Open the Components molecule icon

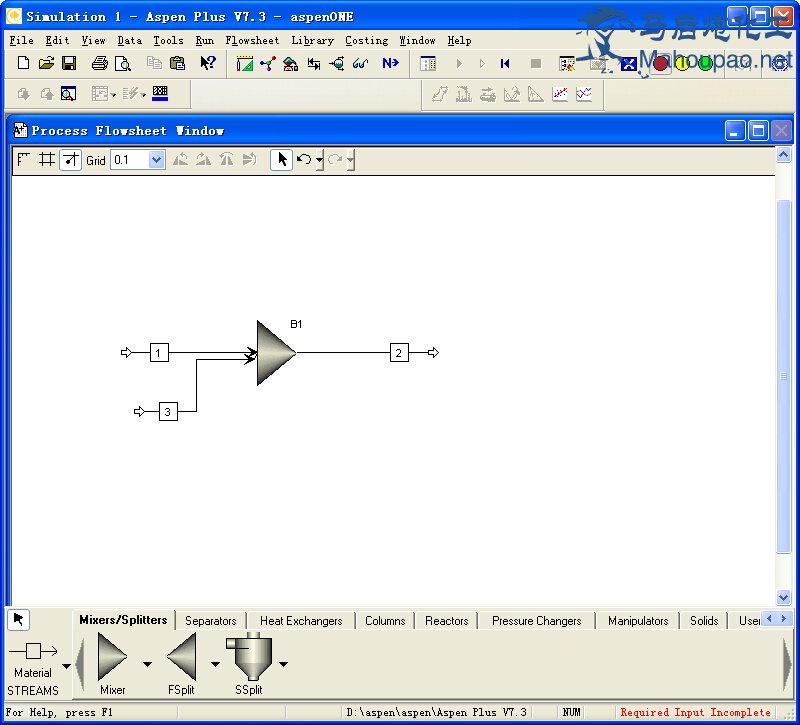point(268,64)
